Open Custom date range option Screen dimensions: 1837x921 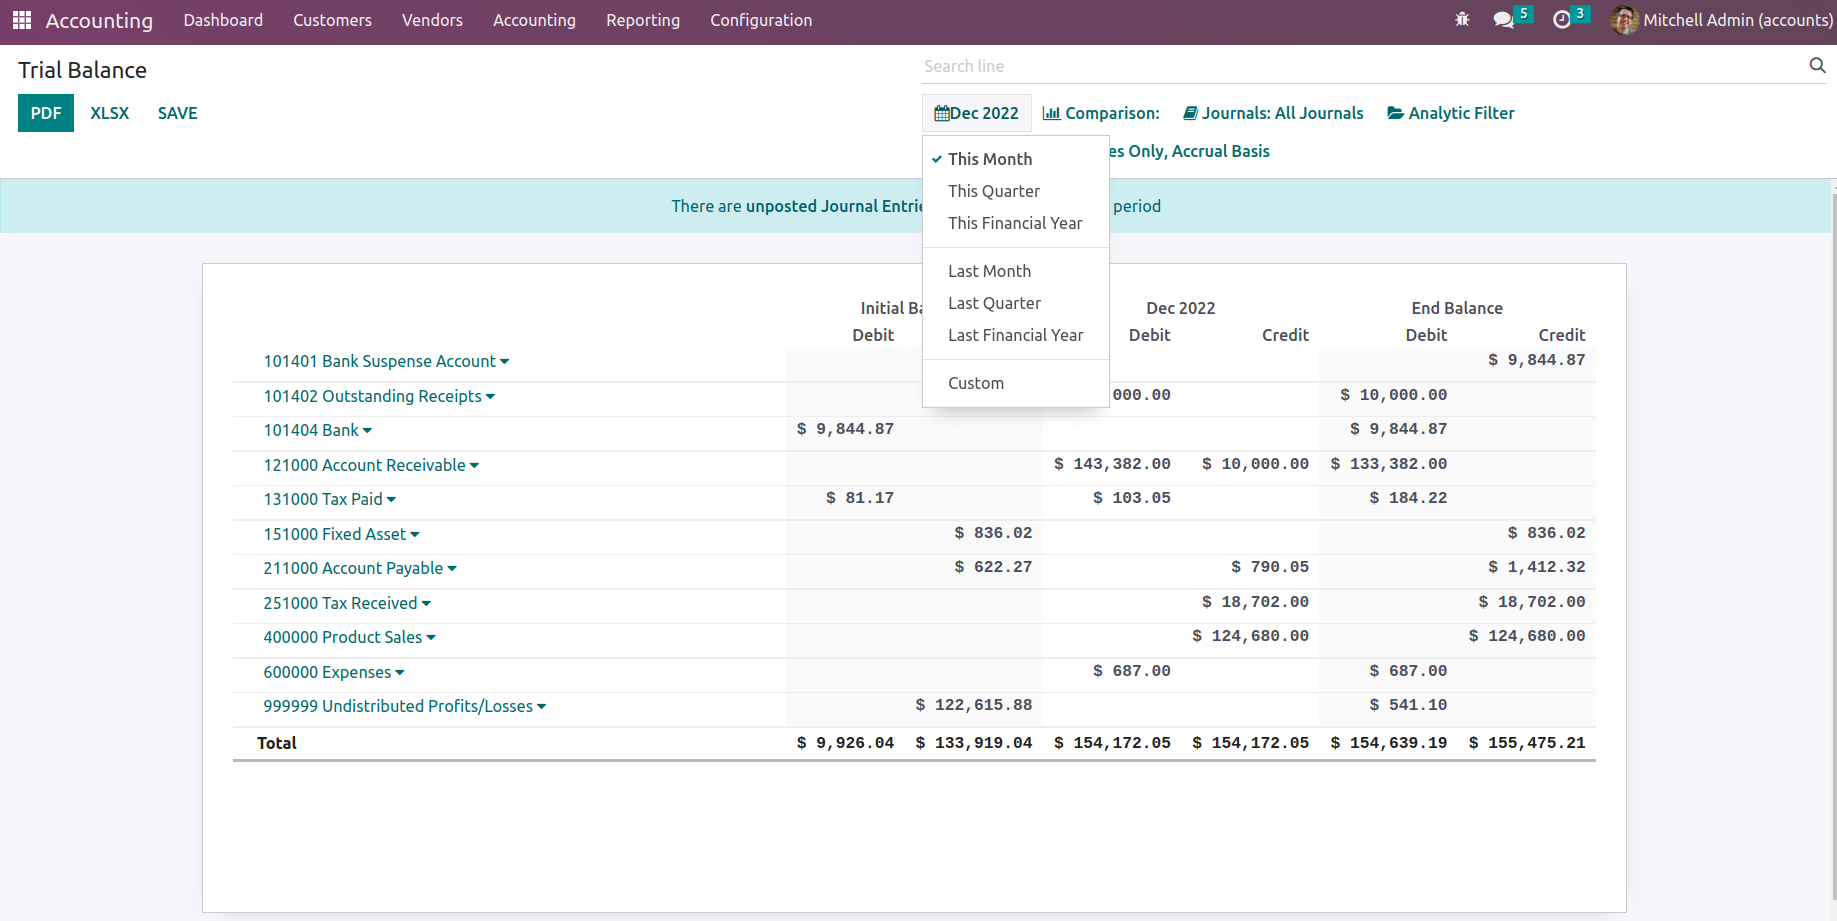[1016, 383]
